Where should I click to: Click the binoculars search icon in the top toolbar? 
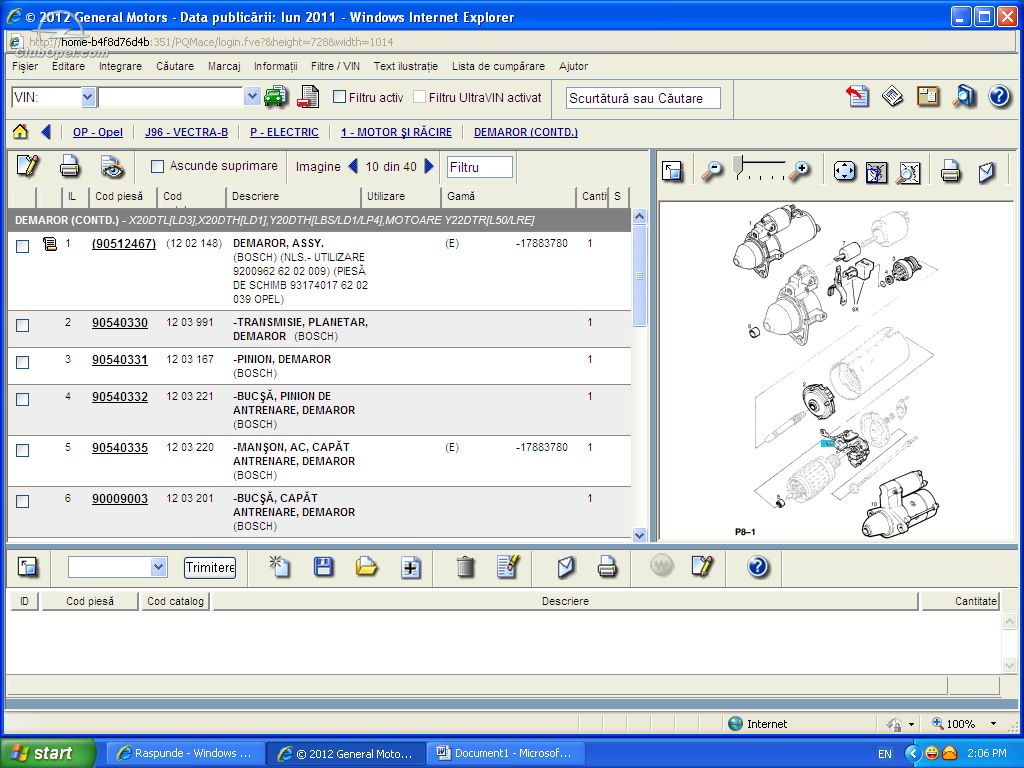(x=964, y=96)
